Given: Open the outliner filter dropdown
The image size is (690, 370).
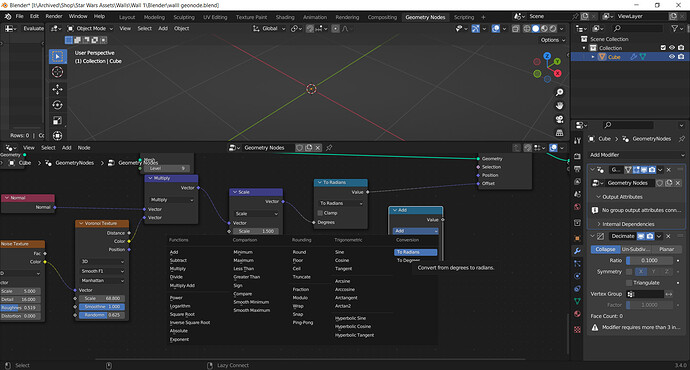Looking at the screenshot, I should tap(676, 29).
